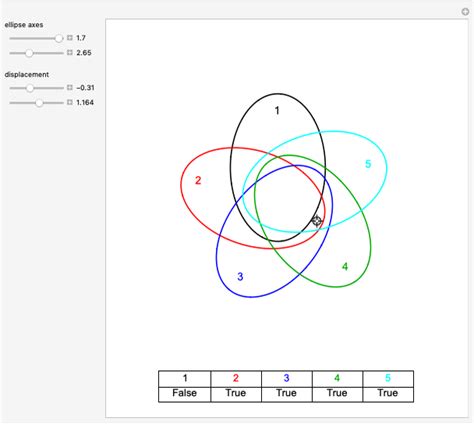Click the True cell under red column 2

236,394
